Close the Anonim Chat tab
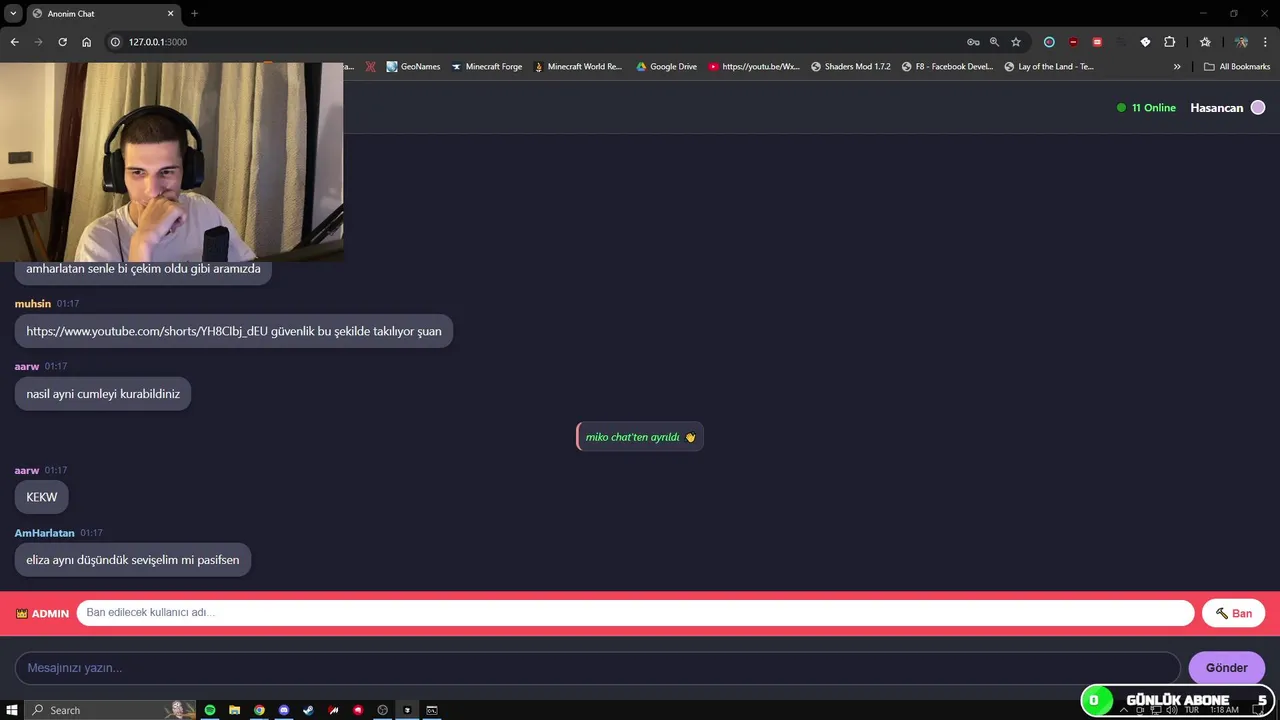 pyautogui.click(x=170, y=14)
